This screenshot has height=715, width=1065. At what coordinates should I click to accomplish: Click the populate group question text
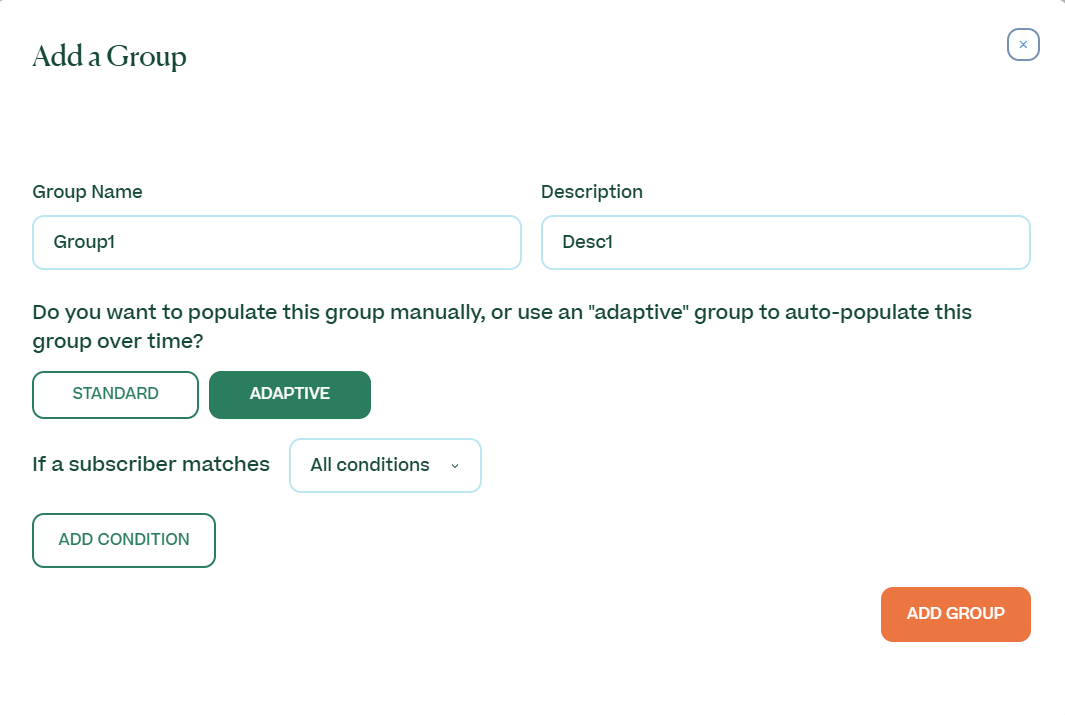(x=502, y=327)
